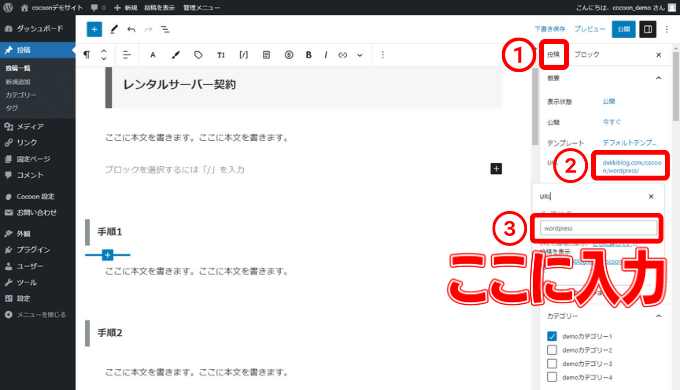Select the marker highlighter icon
Viewport: 680px width, 390px height.
(176, 55)
